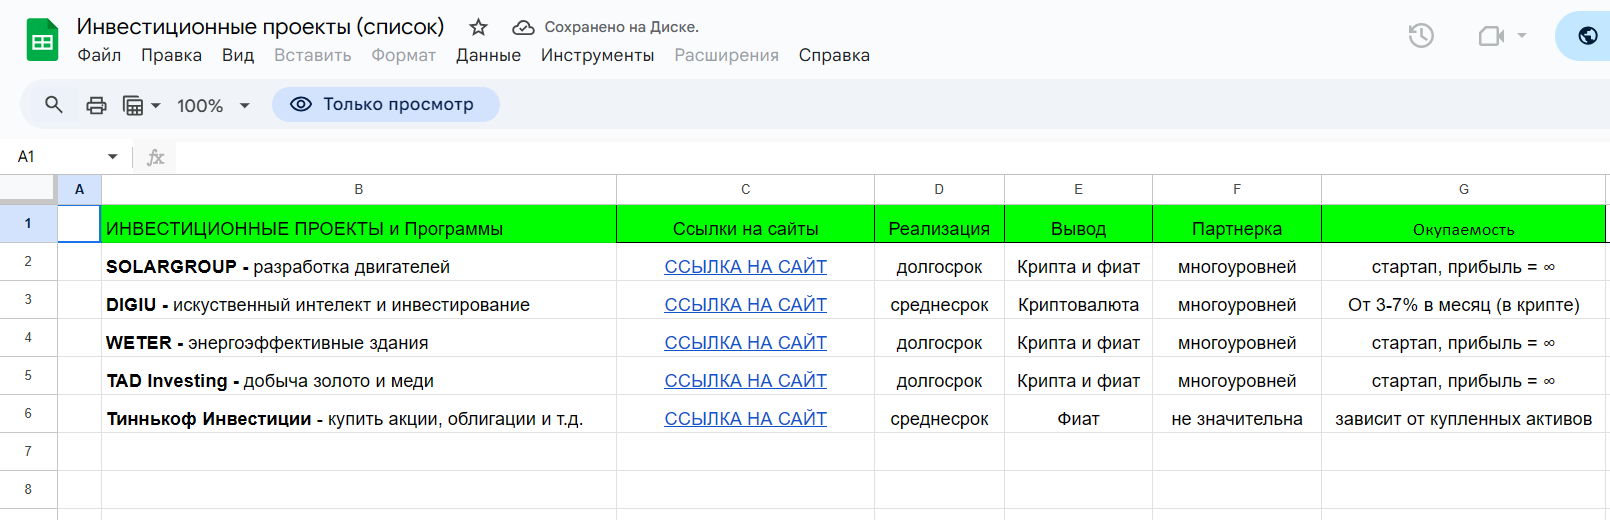
Task: Start a video call with camera icon
Action: (1491, 36)
